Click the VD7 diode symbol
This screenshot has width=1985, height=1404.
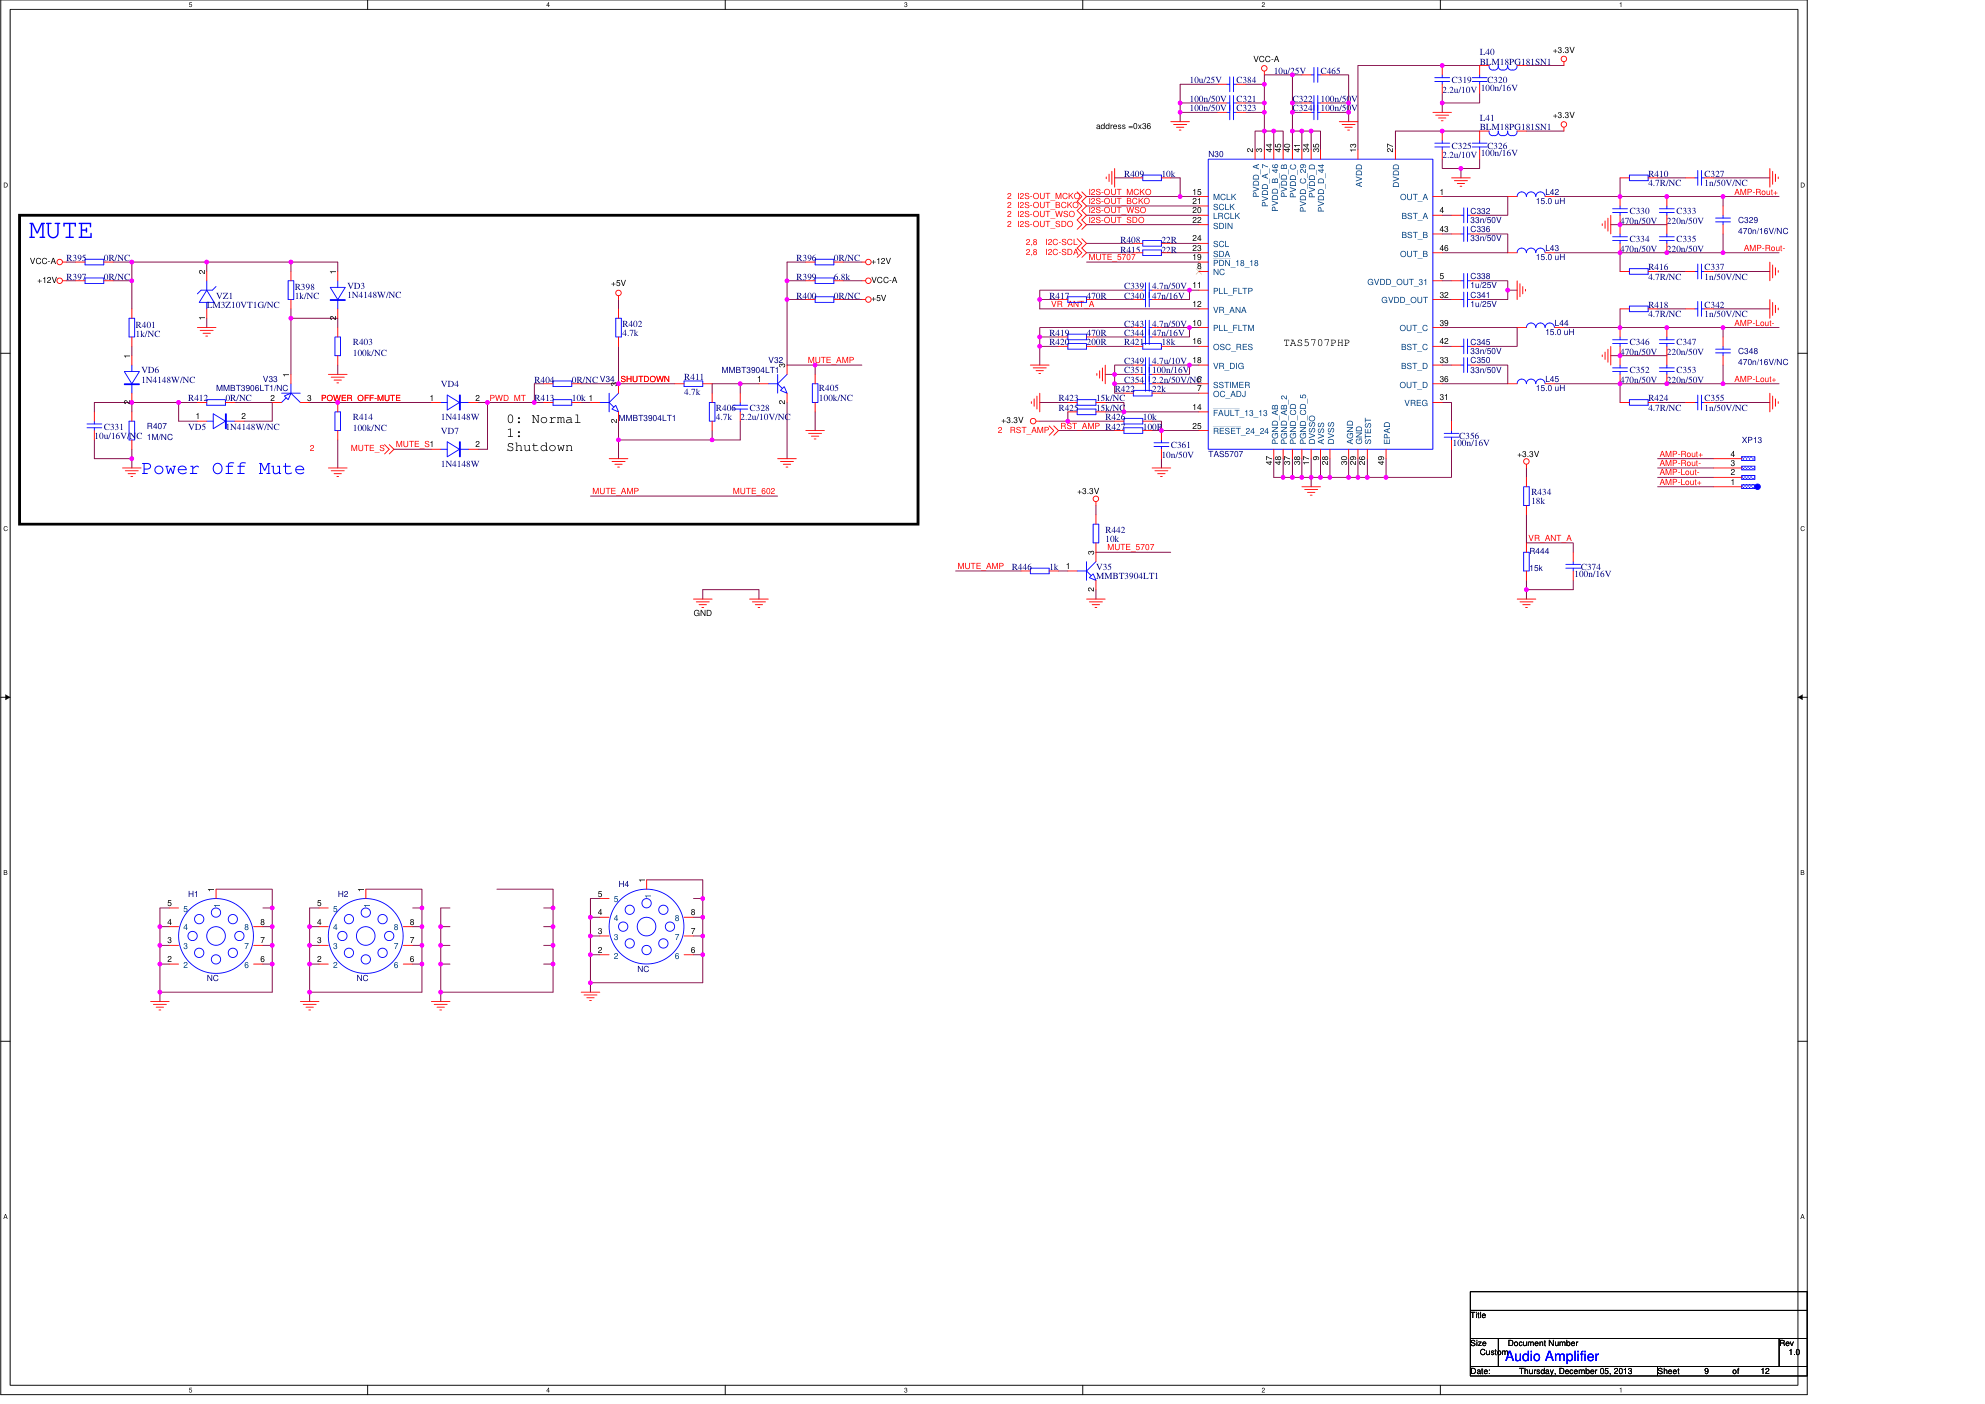click(x=453, y=449)
